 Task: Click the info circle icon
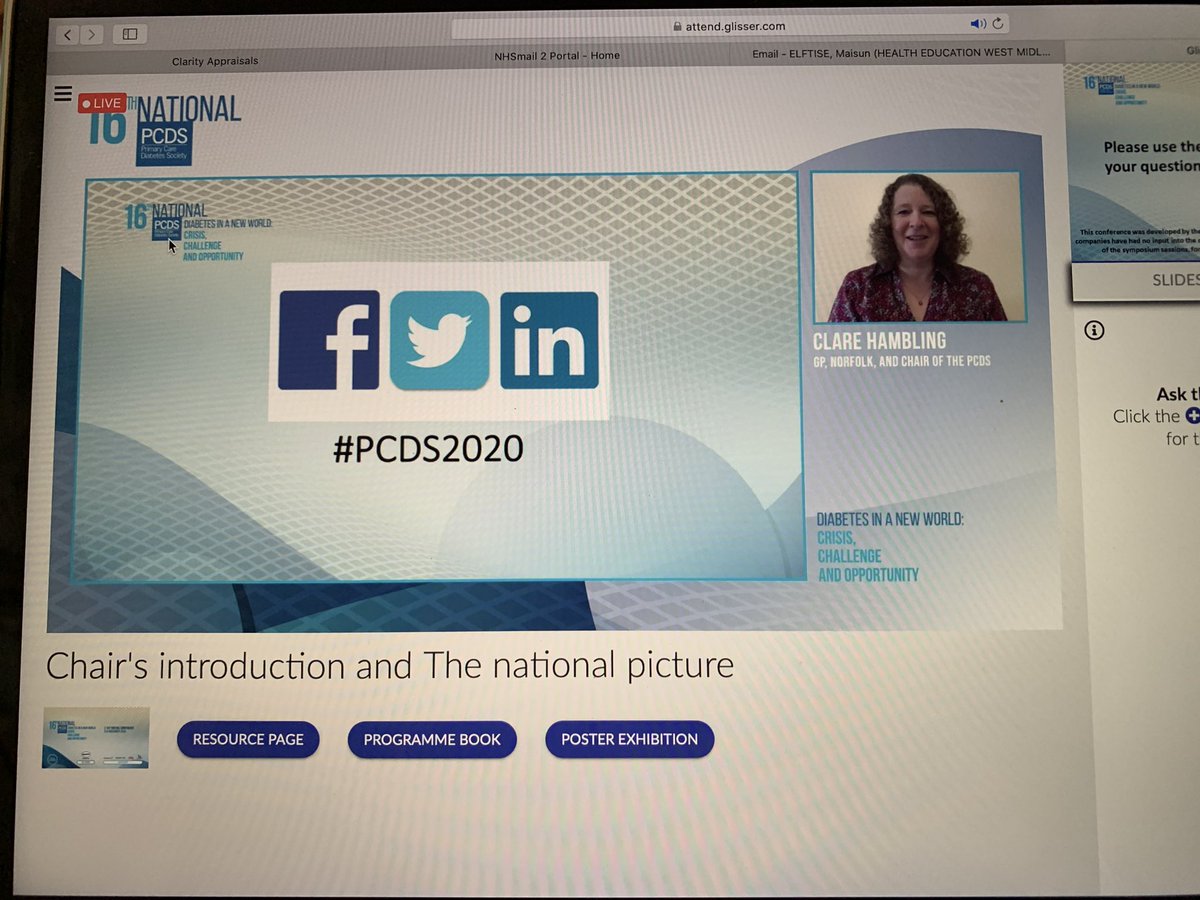(1094, 330)
